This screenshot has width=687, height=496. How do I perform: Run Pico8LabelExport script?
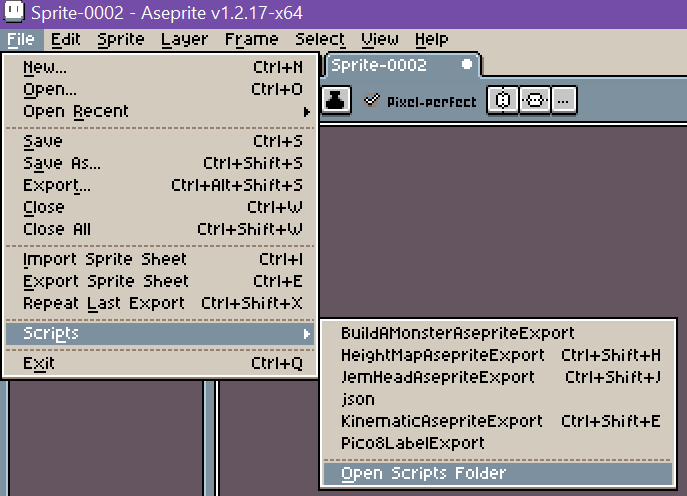(x=498, y=443)
